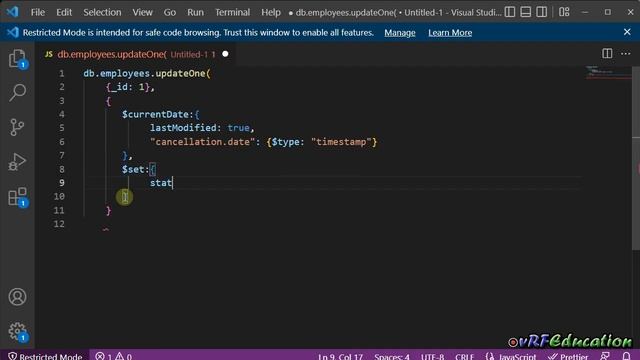Toggle the bottom panel layout icon
This screenshot has height=360, width=640.
[526, 12]
